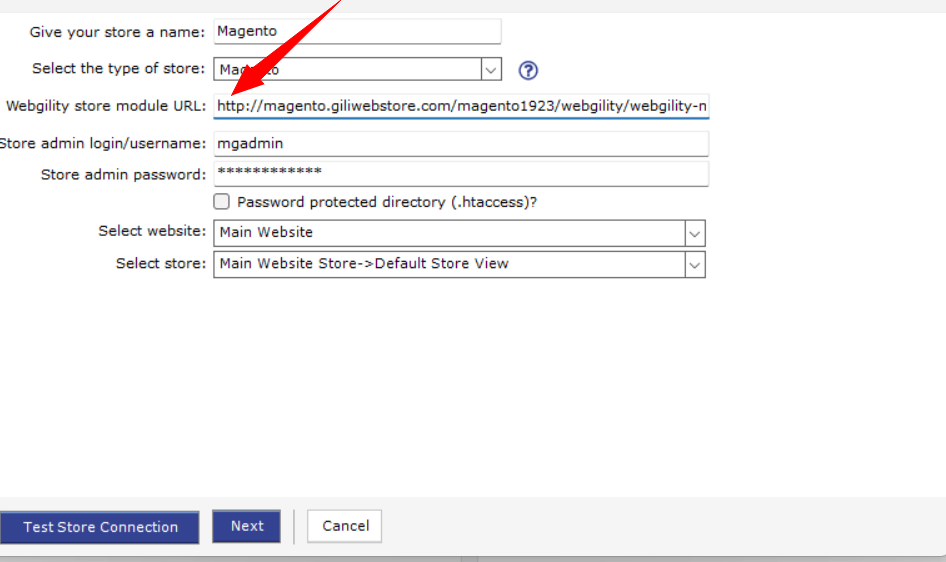Click the Store admin password field
946x562 pixels.
pyautogui.click(x=461, y=174)
